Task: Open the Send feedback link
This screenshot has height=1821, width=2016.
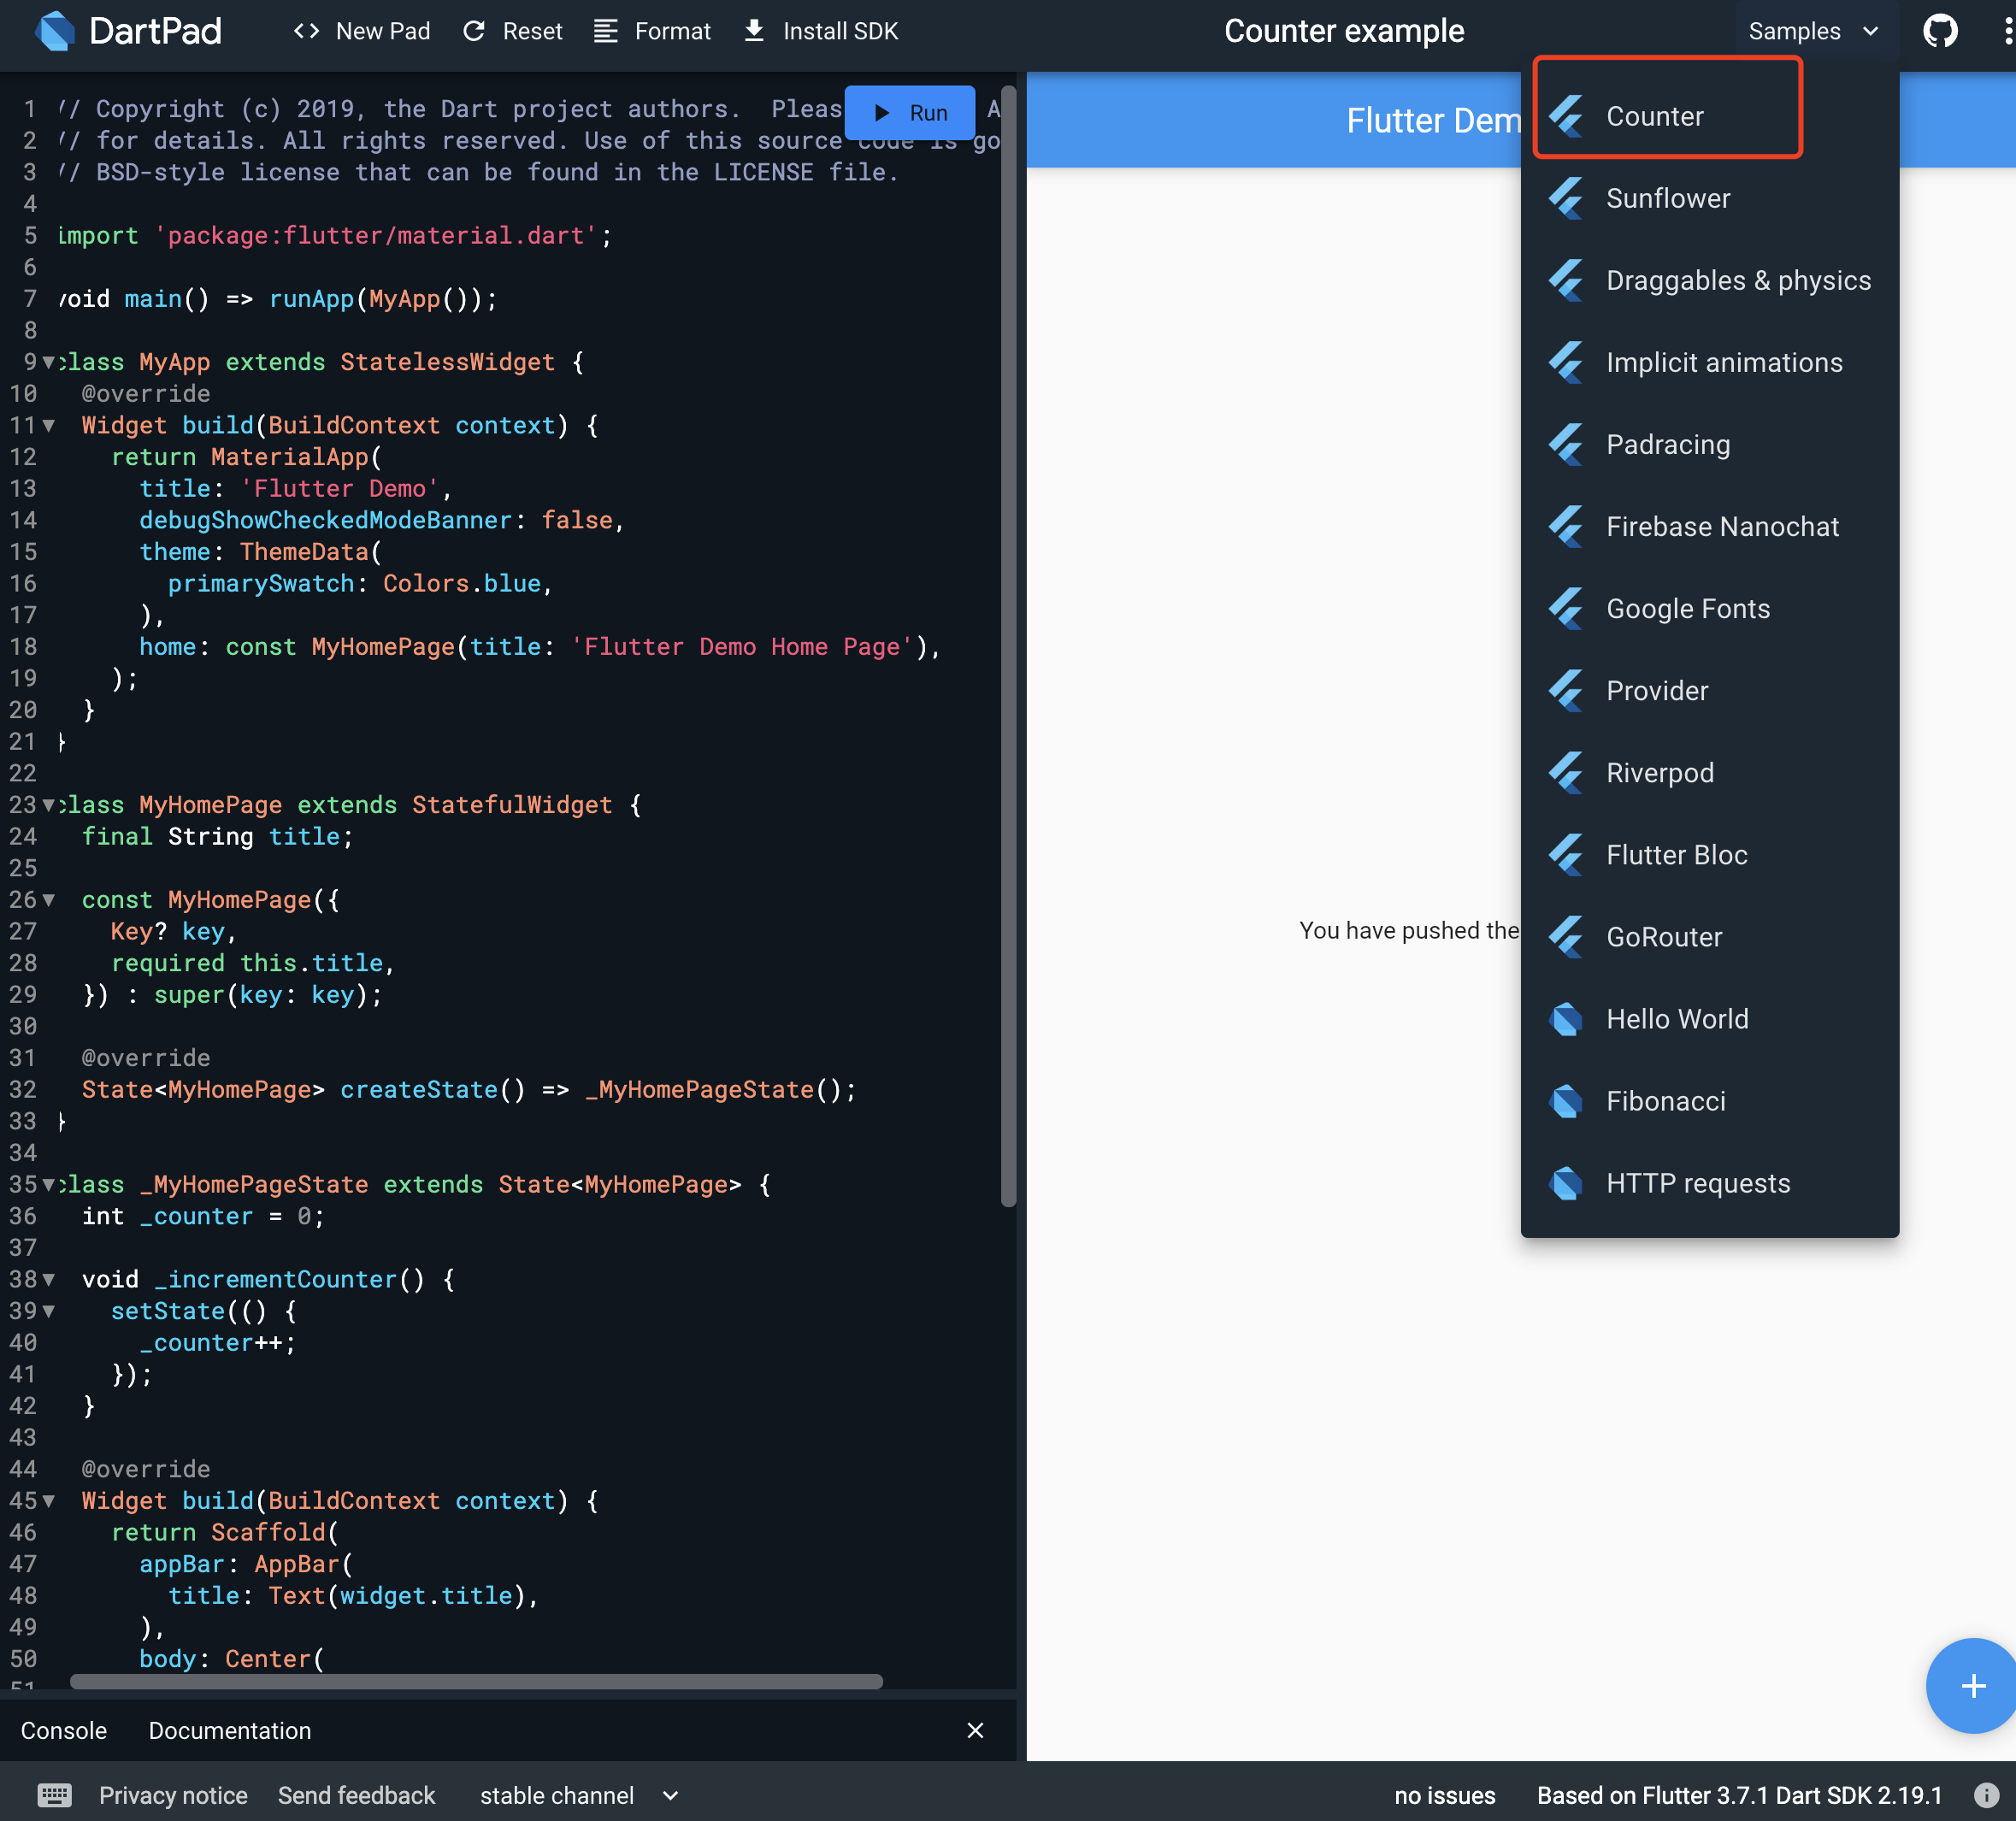Action: [356, 1795]
